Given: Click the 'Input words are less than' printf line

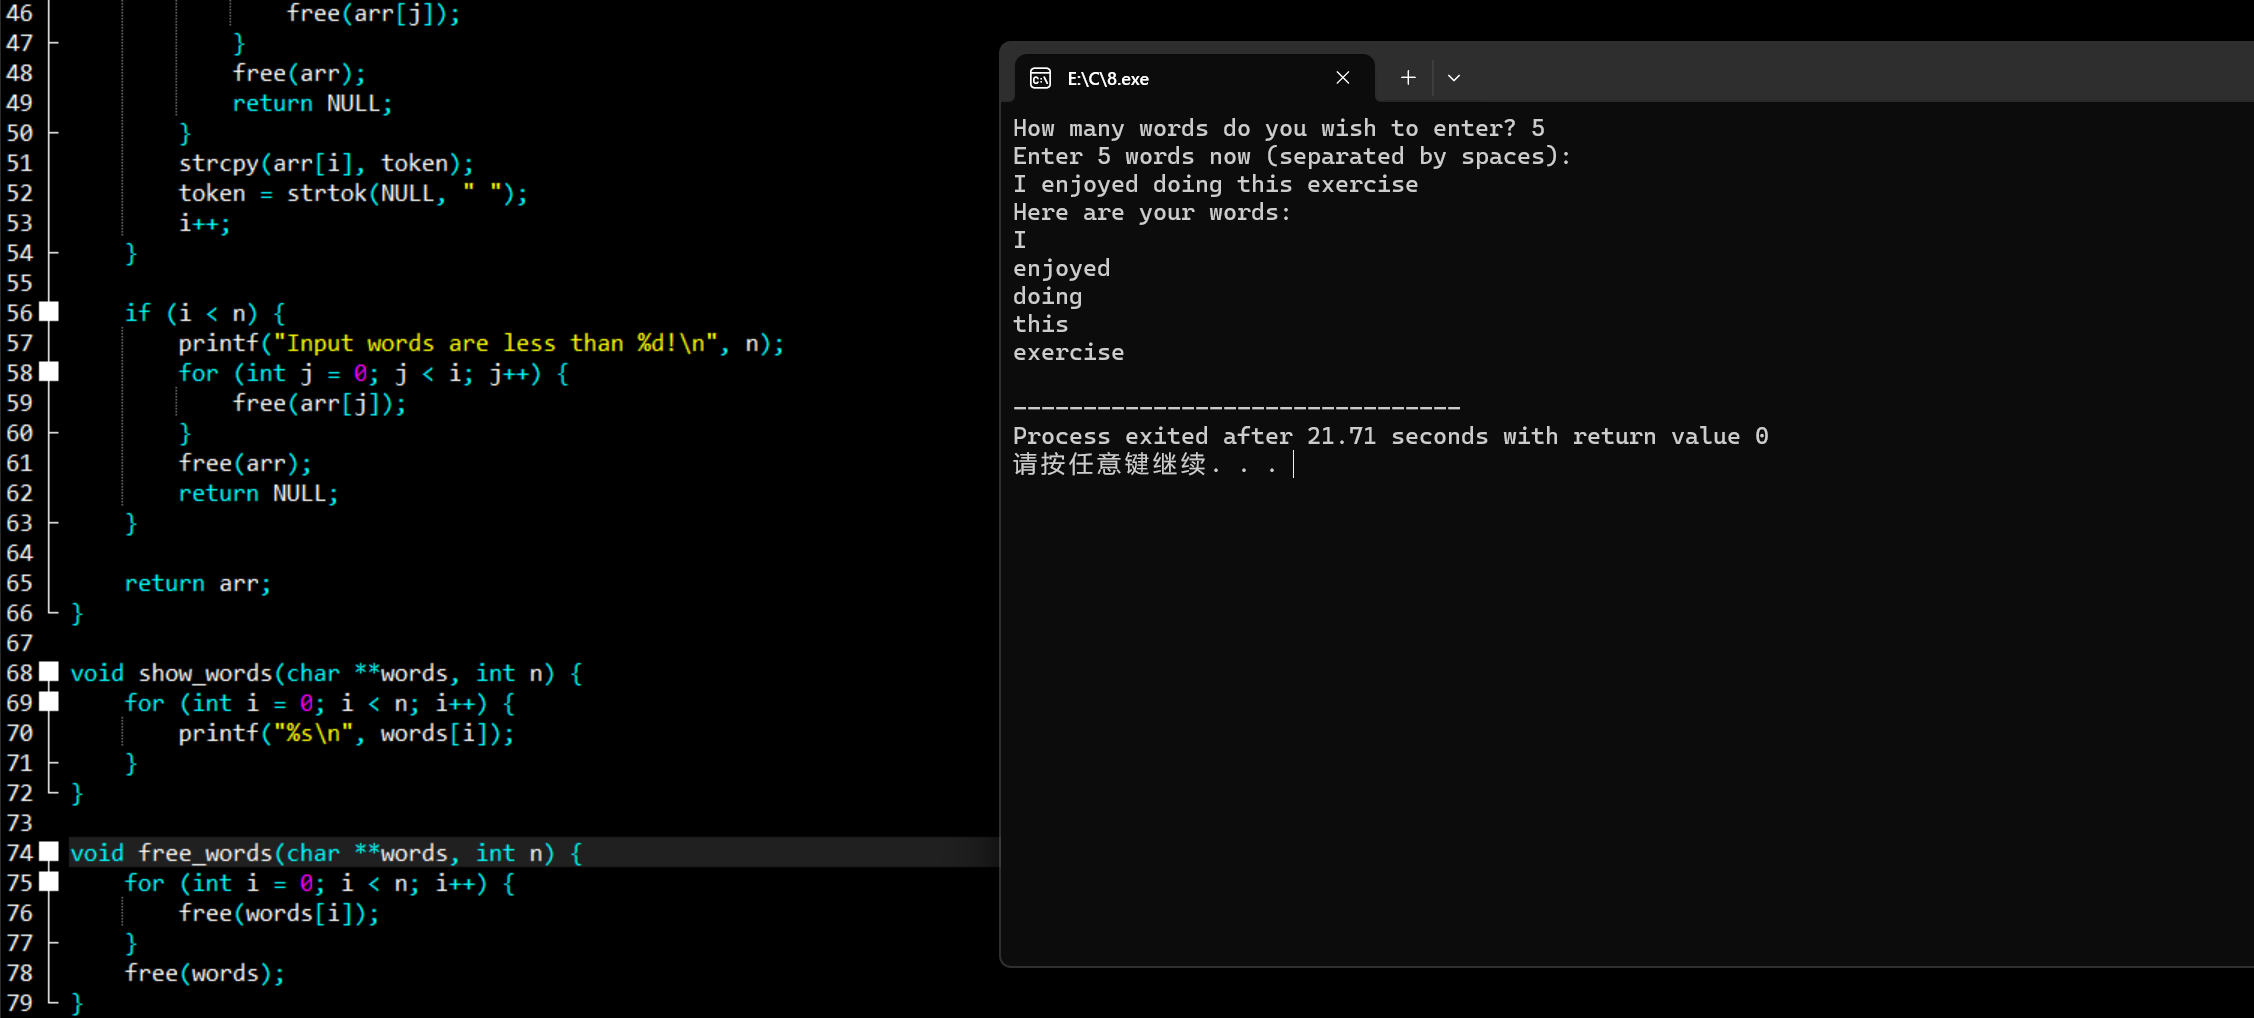Looking at the screenshot, I should tap(481, 343).
